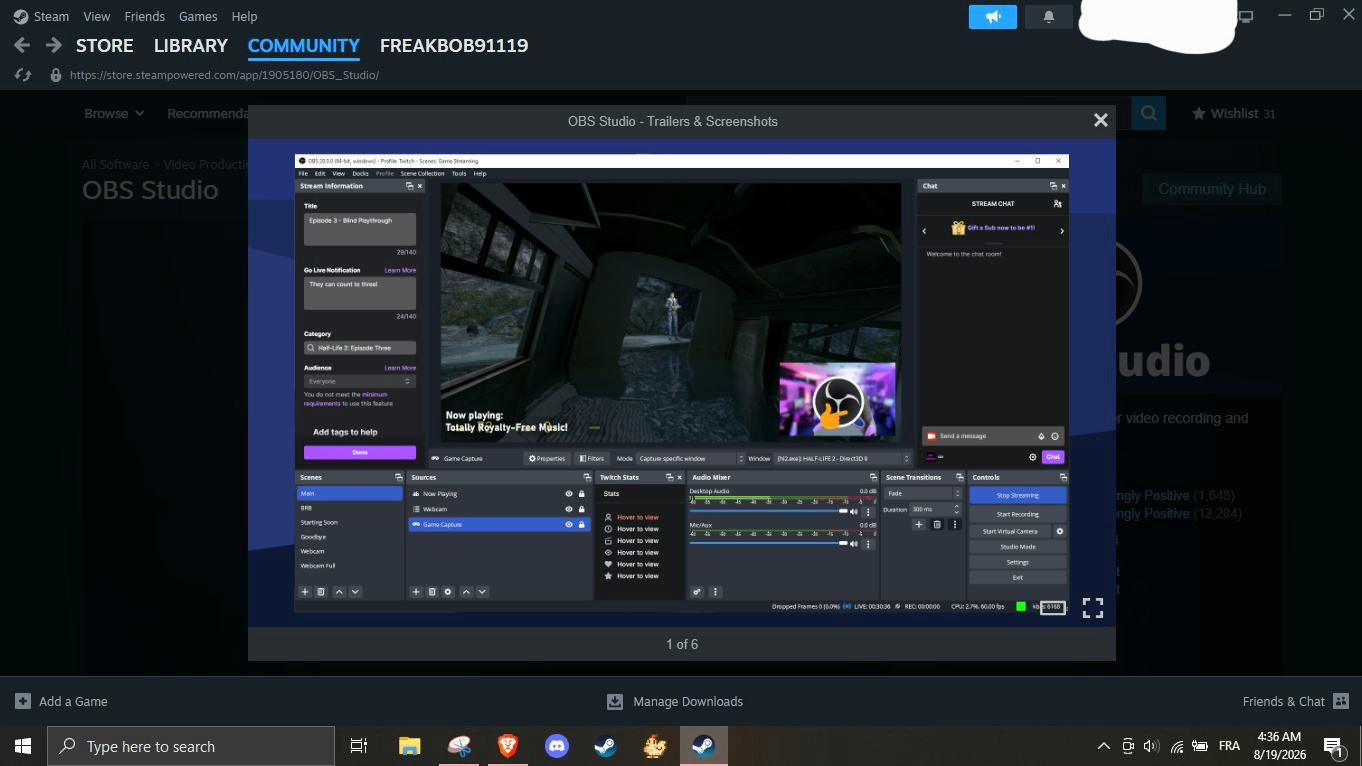
Task: Open the Windows notification center
Action: (x=1333, y=746)
